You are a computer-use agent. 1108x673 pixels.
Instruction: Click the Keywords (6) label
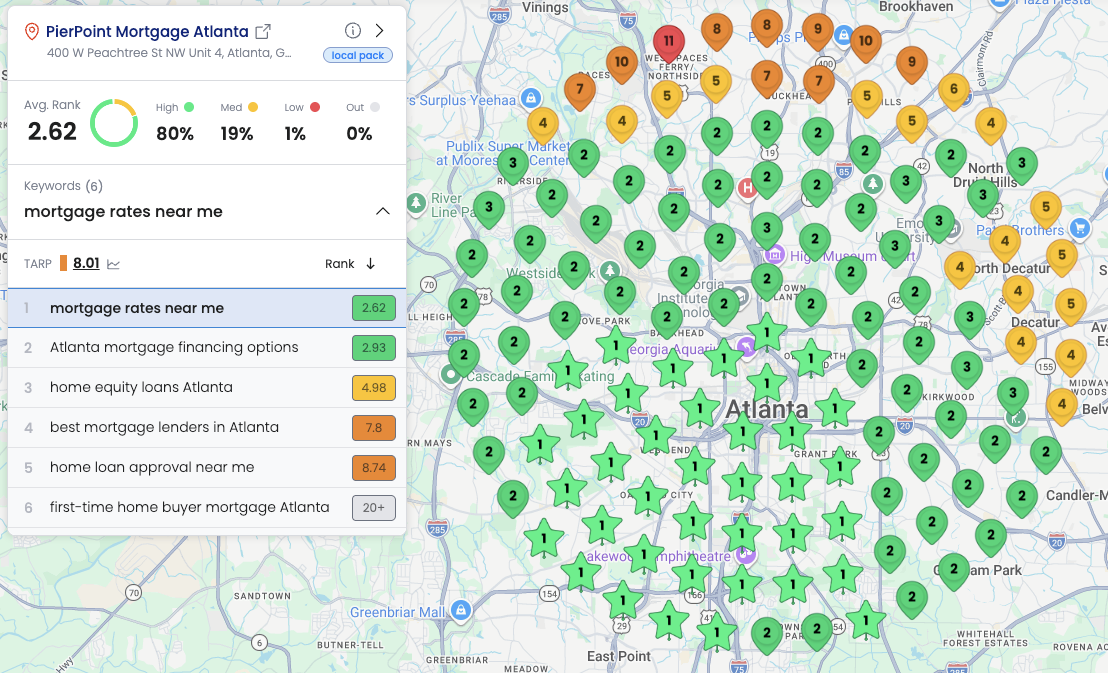(64, 186)
